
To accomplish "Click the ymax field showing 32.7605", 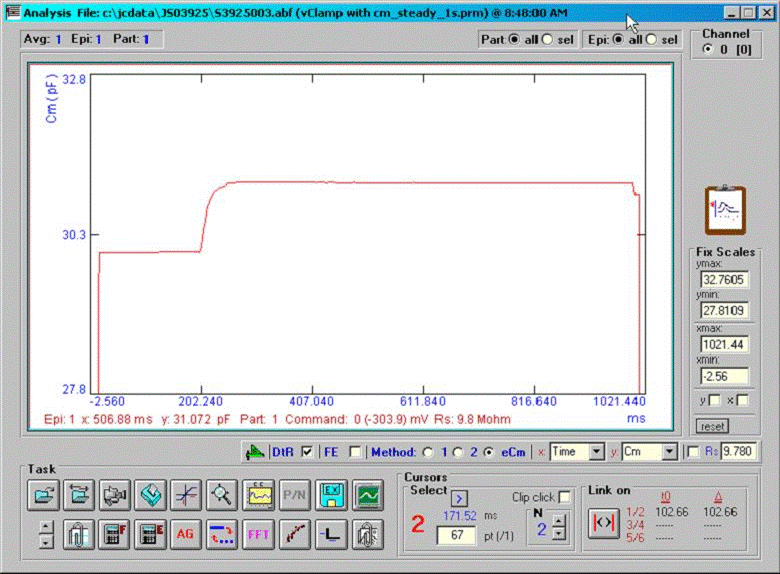I will point(724,280).
